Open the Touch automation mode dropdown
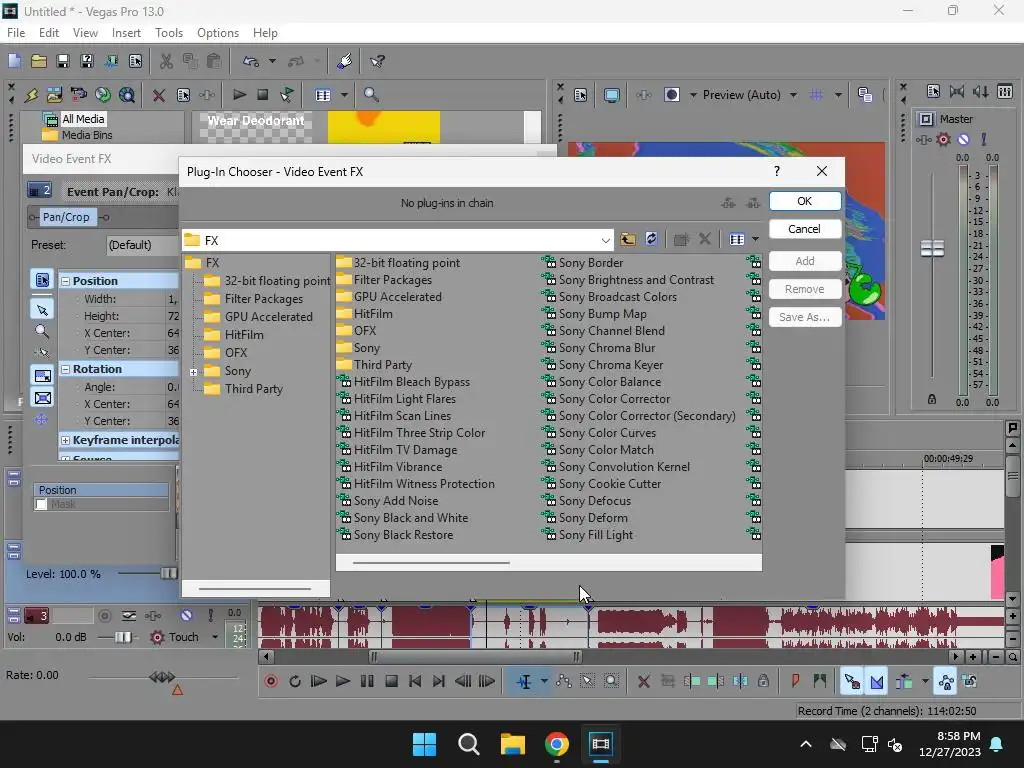 point(215,637)
